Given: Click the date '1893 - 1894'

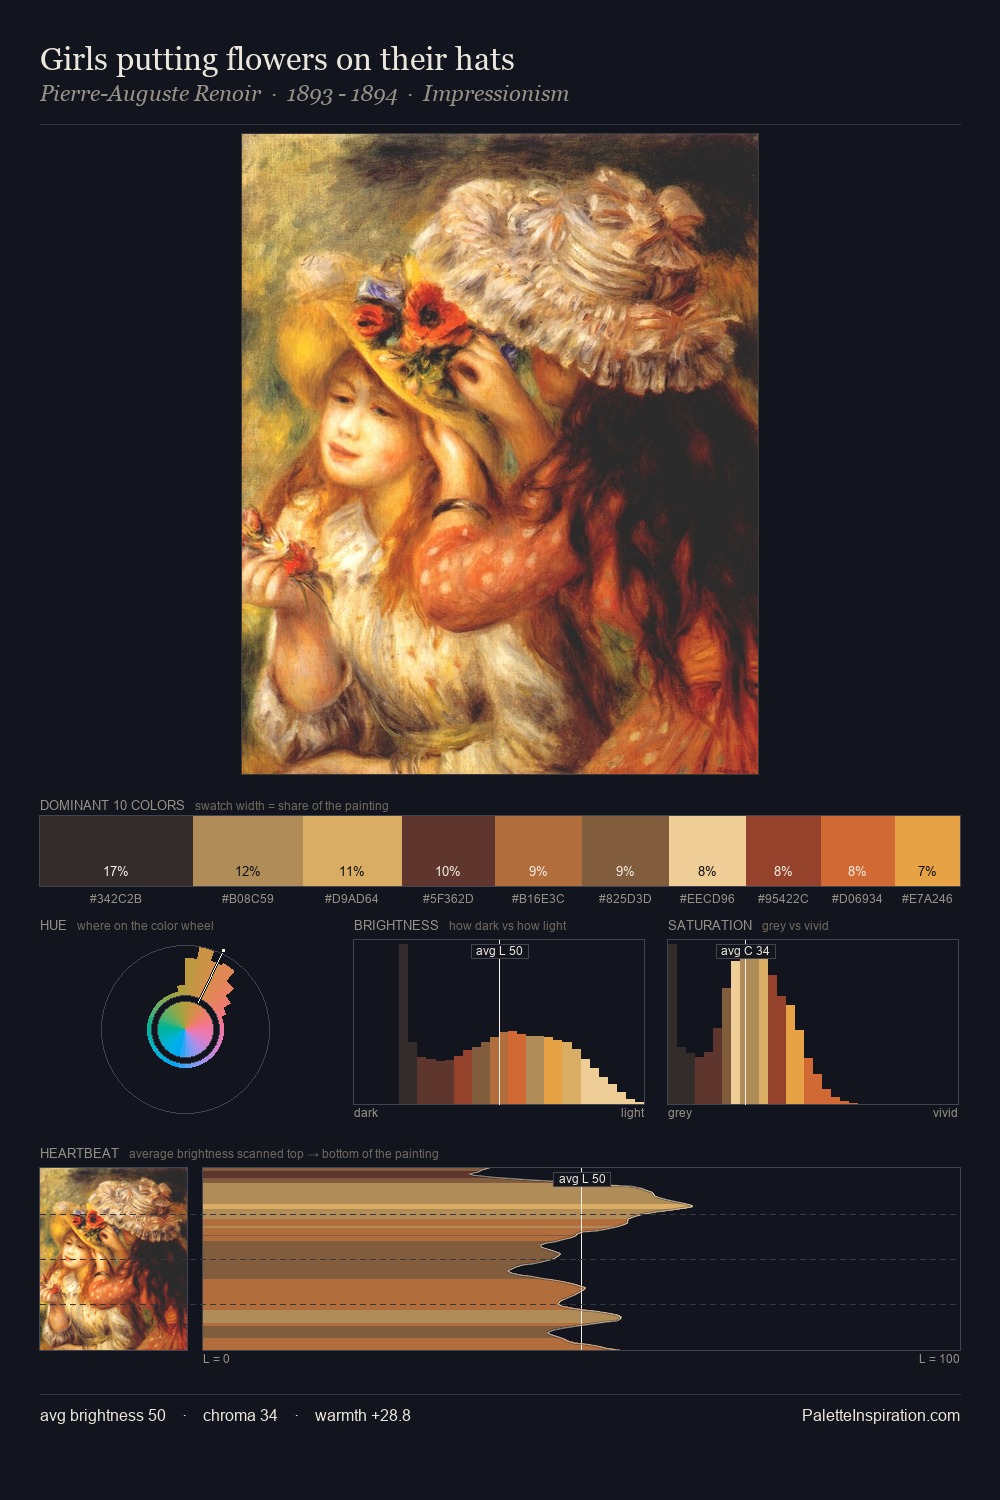Looking at the screenshot, I should click(x=342, y=94).
